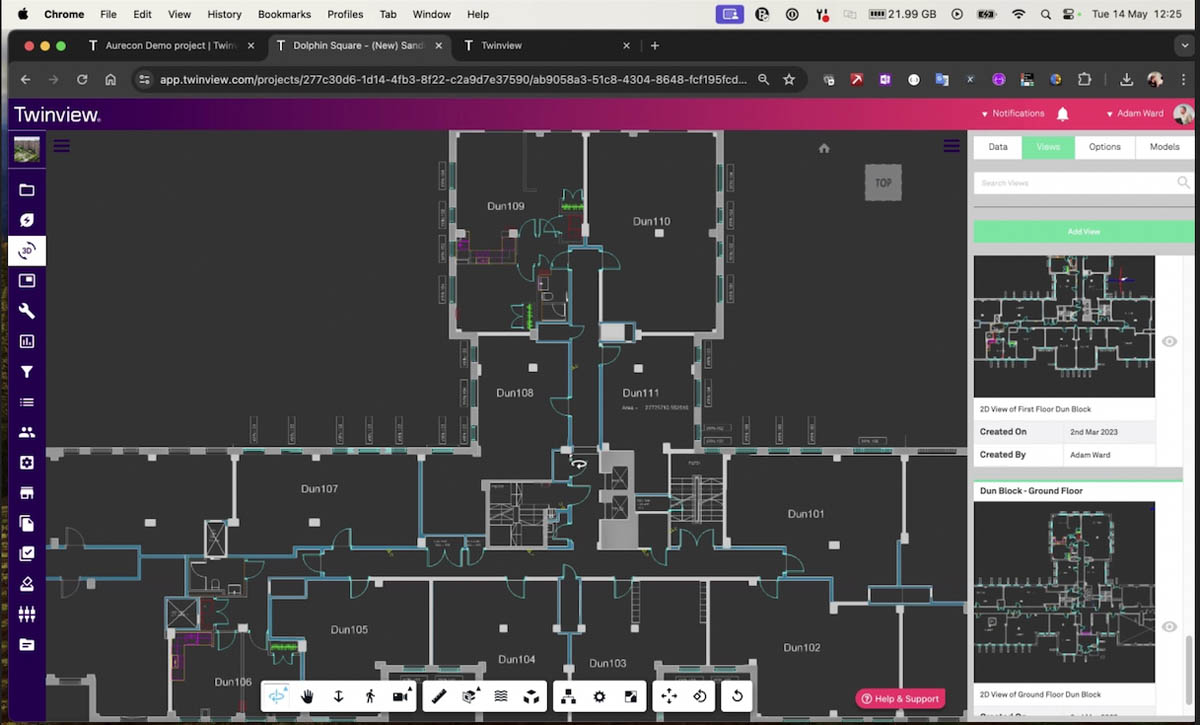
Task: Click the model explode cube icon
Action: pos(532,696)
